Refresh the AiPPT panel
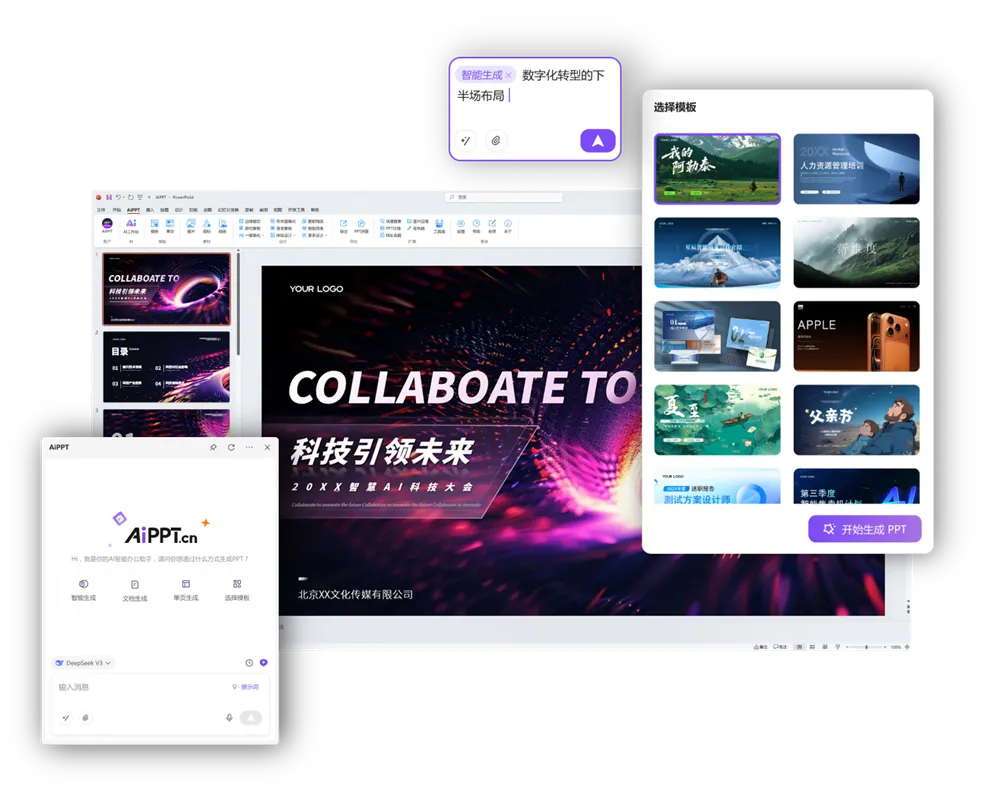Screen dimensions: 998x791 tap(231, 447)
